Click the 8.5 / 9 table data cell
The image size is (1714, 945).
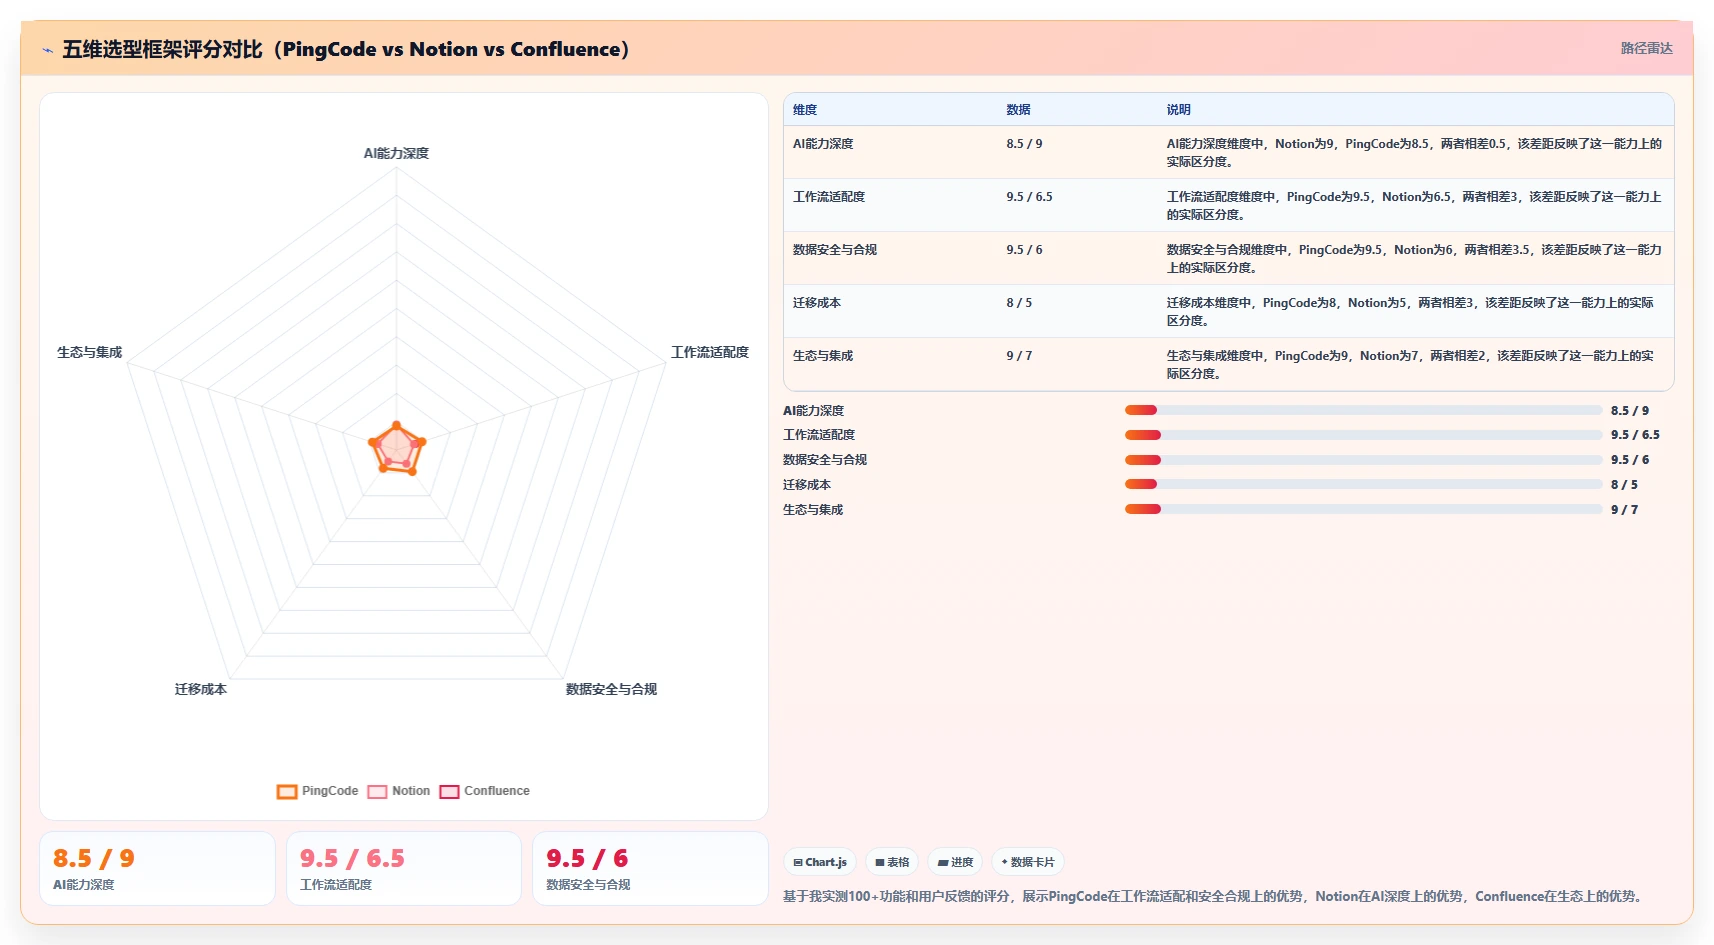pyautogui.click(x=1024, y=144)
